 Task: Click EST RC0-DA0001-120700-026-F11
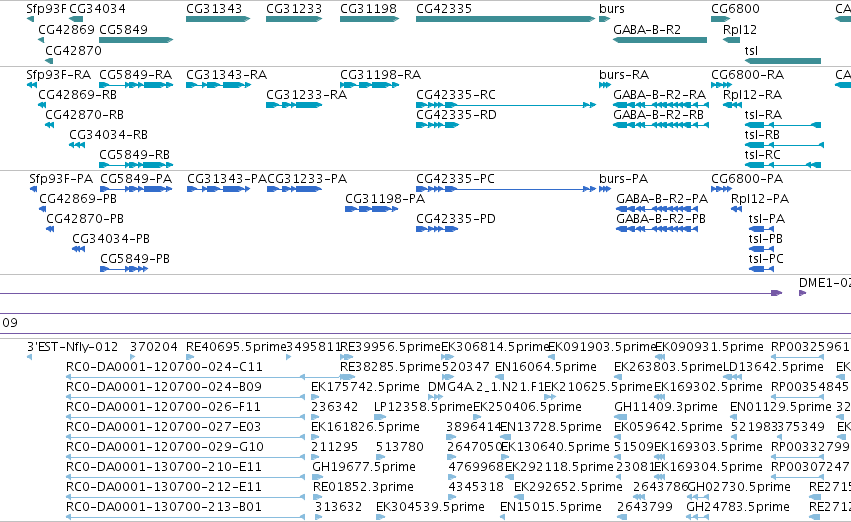pyautogui.click(x=185, y=417)
